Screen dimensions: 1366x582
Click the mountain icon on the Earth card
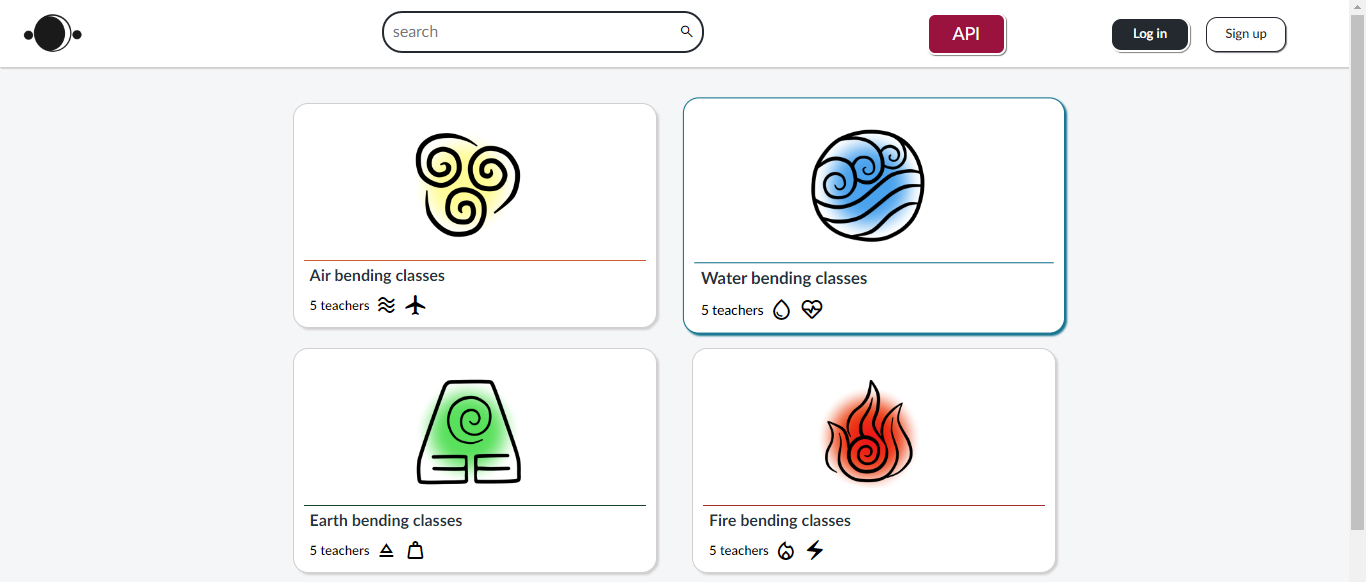coord(387,550)
